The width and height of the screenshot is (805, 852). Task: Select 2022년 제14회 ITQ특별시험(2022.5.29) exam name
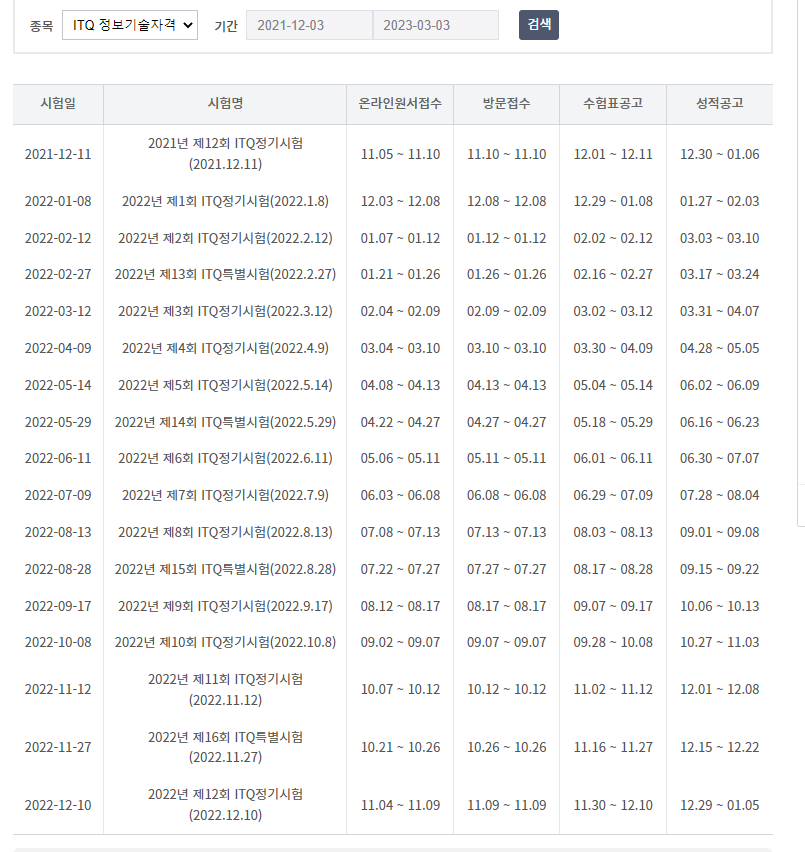click(225, 422)
